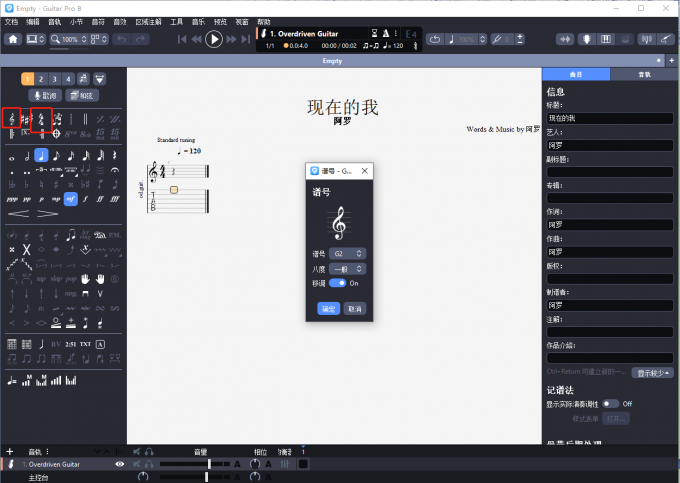This screenshot has height=483, width=680.
Task: Switch to the 音轨 (Track) inspector tab
Action: [x=644, y=74]
